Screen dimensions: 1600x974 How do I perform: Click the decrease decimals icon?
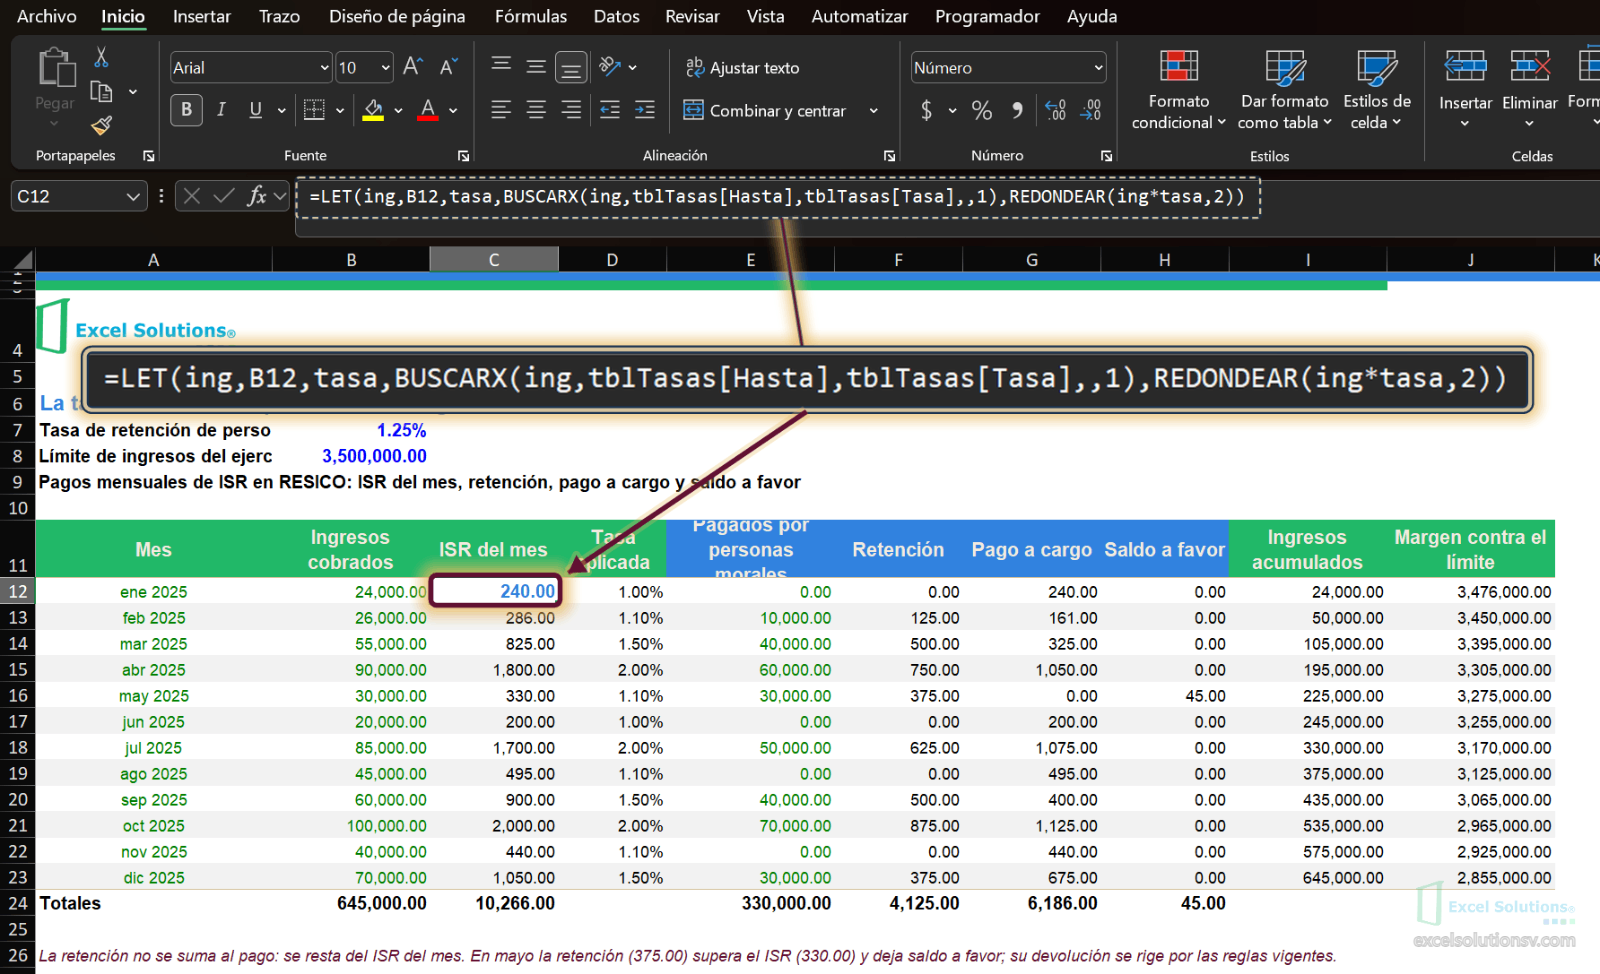1091,110
